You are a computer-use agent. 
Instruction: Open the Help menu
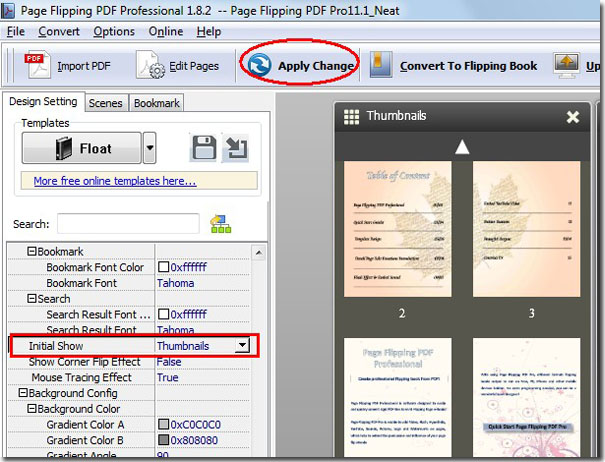pos(209,32)
